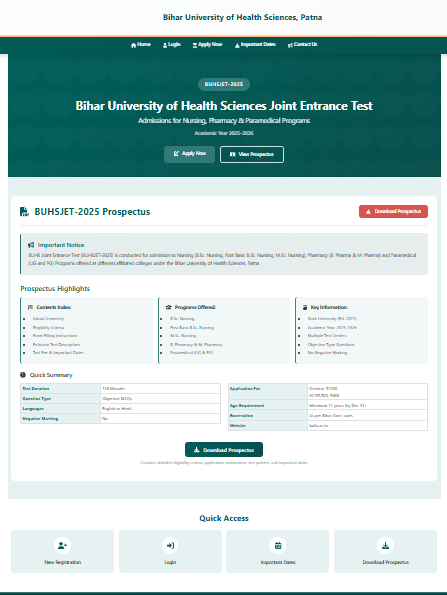The image size is (447, 595).
Task: Click the prospectus document icon beside BUHSJET-2025 Prospectus
Action: point(24,212)
